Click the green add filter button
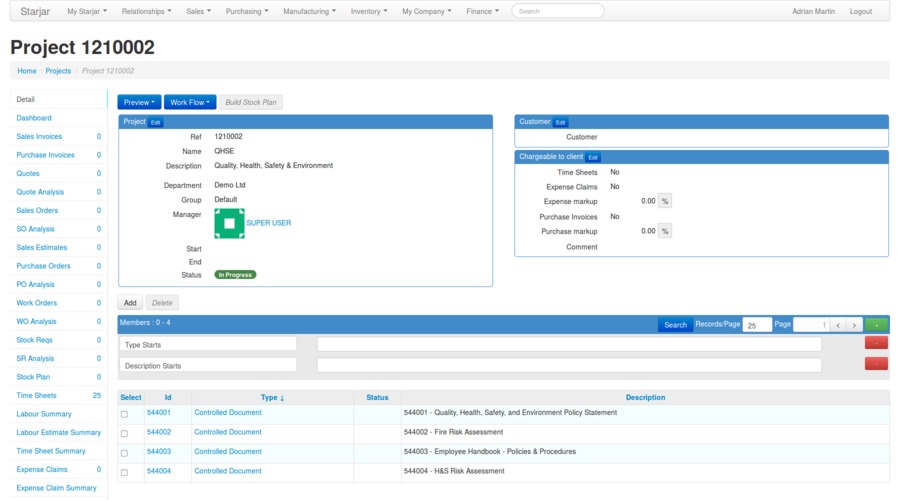 click(x=876, y=325)
